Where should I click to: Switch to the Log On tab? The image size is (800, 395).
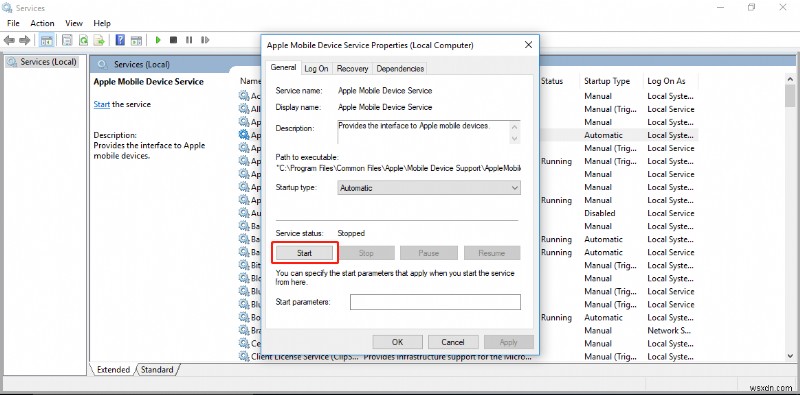[x=316, y=68]
